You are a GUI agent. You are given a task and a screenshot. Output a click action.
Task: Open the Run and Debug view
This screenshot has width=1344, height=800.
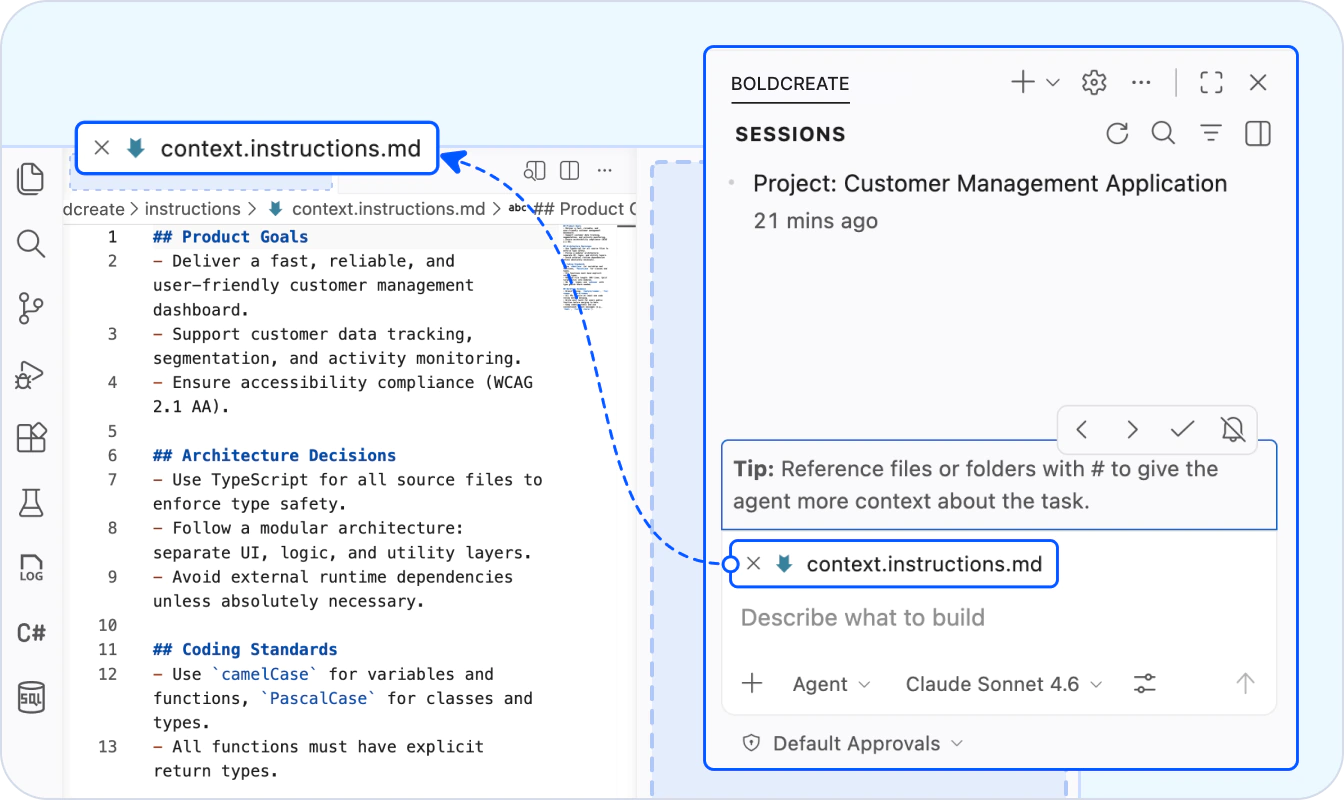pyautogui.click(x=31, y=374)
